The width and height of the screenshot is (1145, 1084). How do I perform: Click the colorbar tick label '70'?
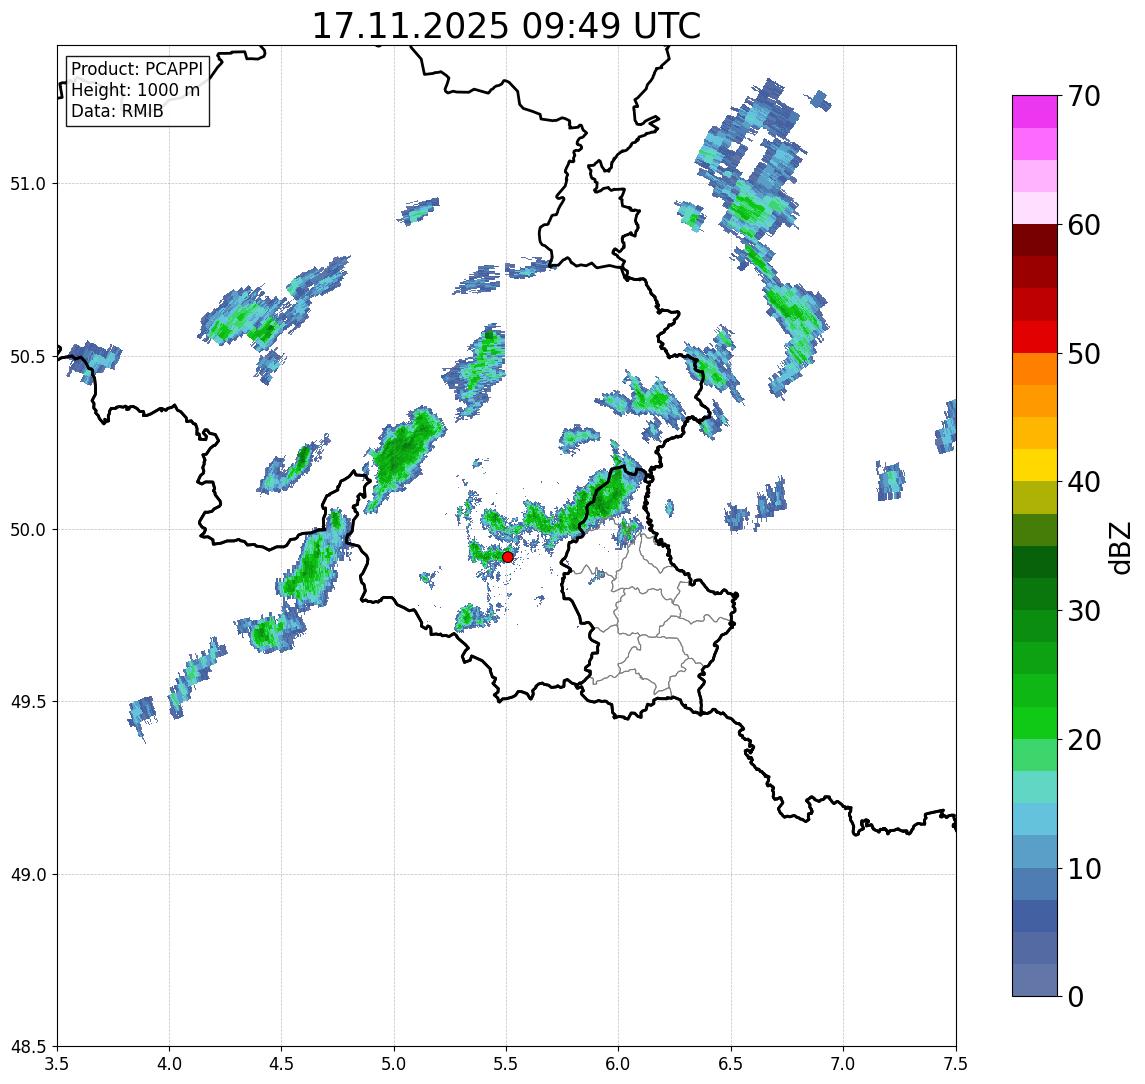pos(1083,96)
